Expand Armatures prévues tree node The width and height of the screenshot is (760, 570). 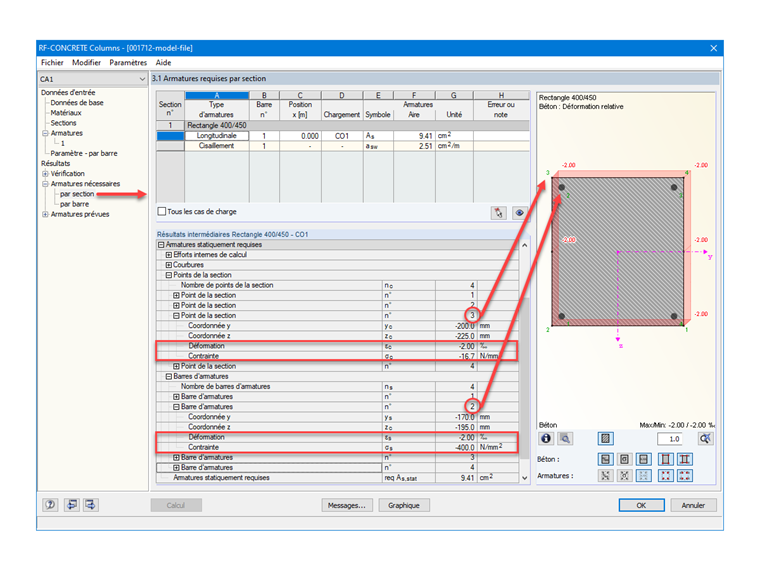(45, 214)
